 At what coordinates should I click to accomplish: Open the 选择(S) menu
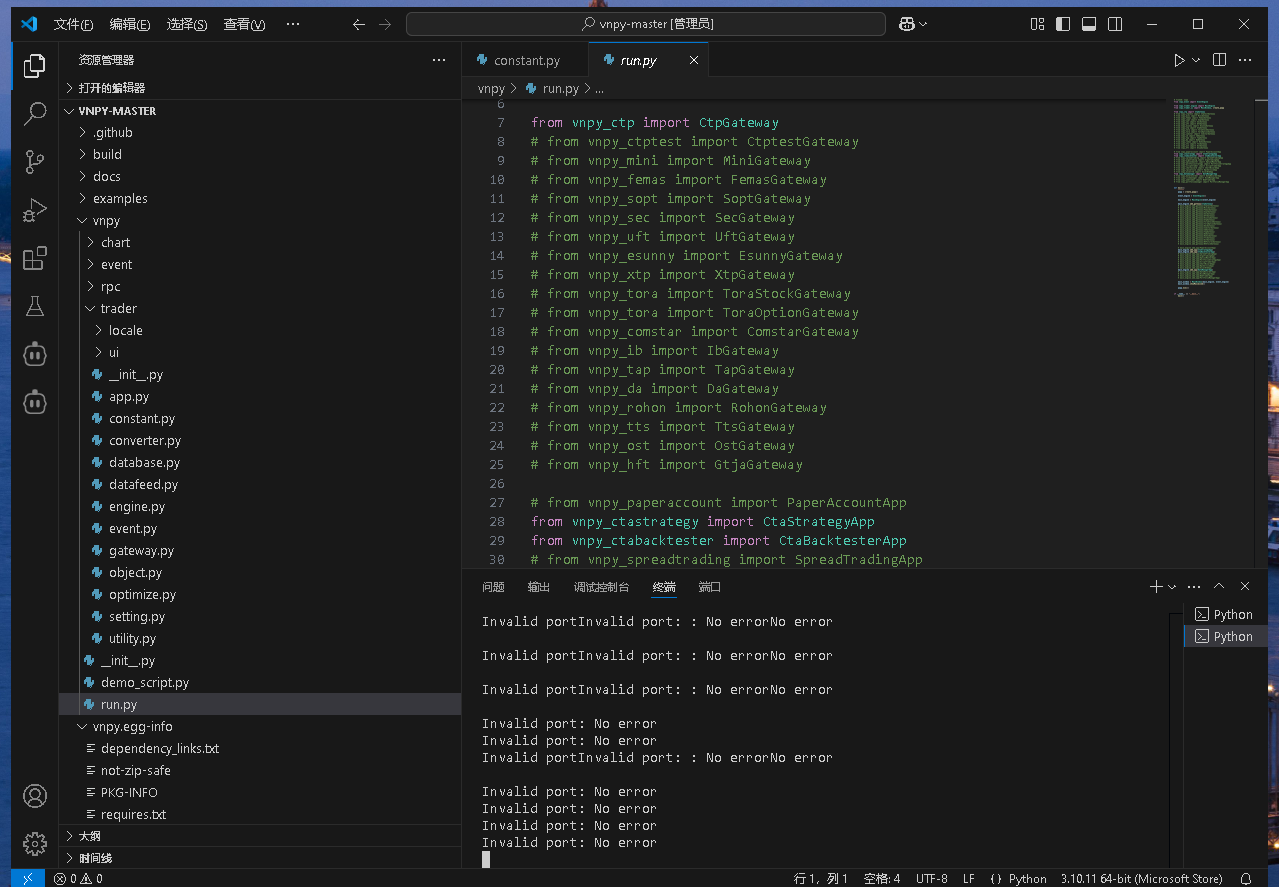(187, 24)
